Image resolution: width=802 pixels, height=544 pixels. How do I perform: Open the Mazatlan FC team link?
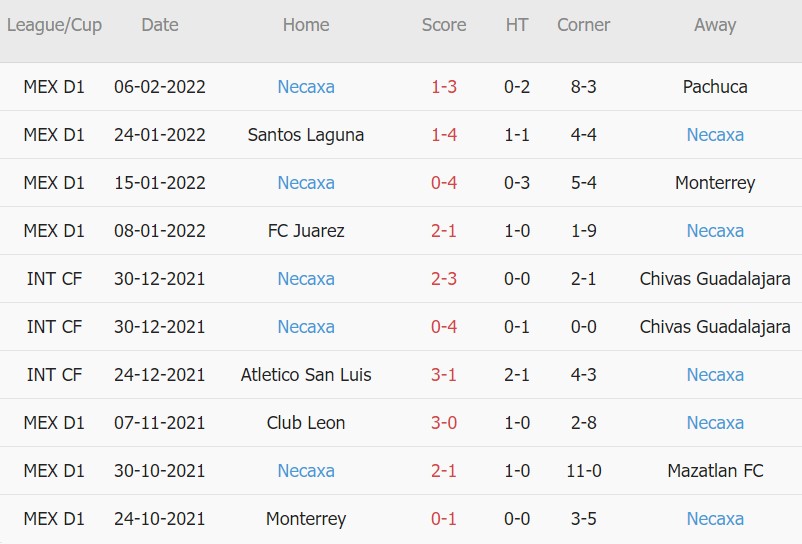pos(715,471)
